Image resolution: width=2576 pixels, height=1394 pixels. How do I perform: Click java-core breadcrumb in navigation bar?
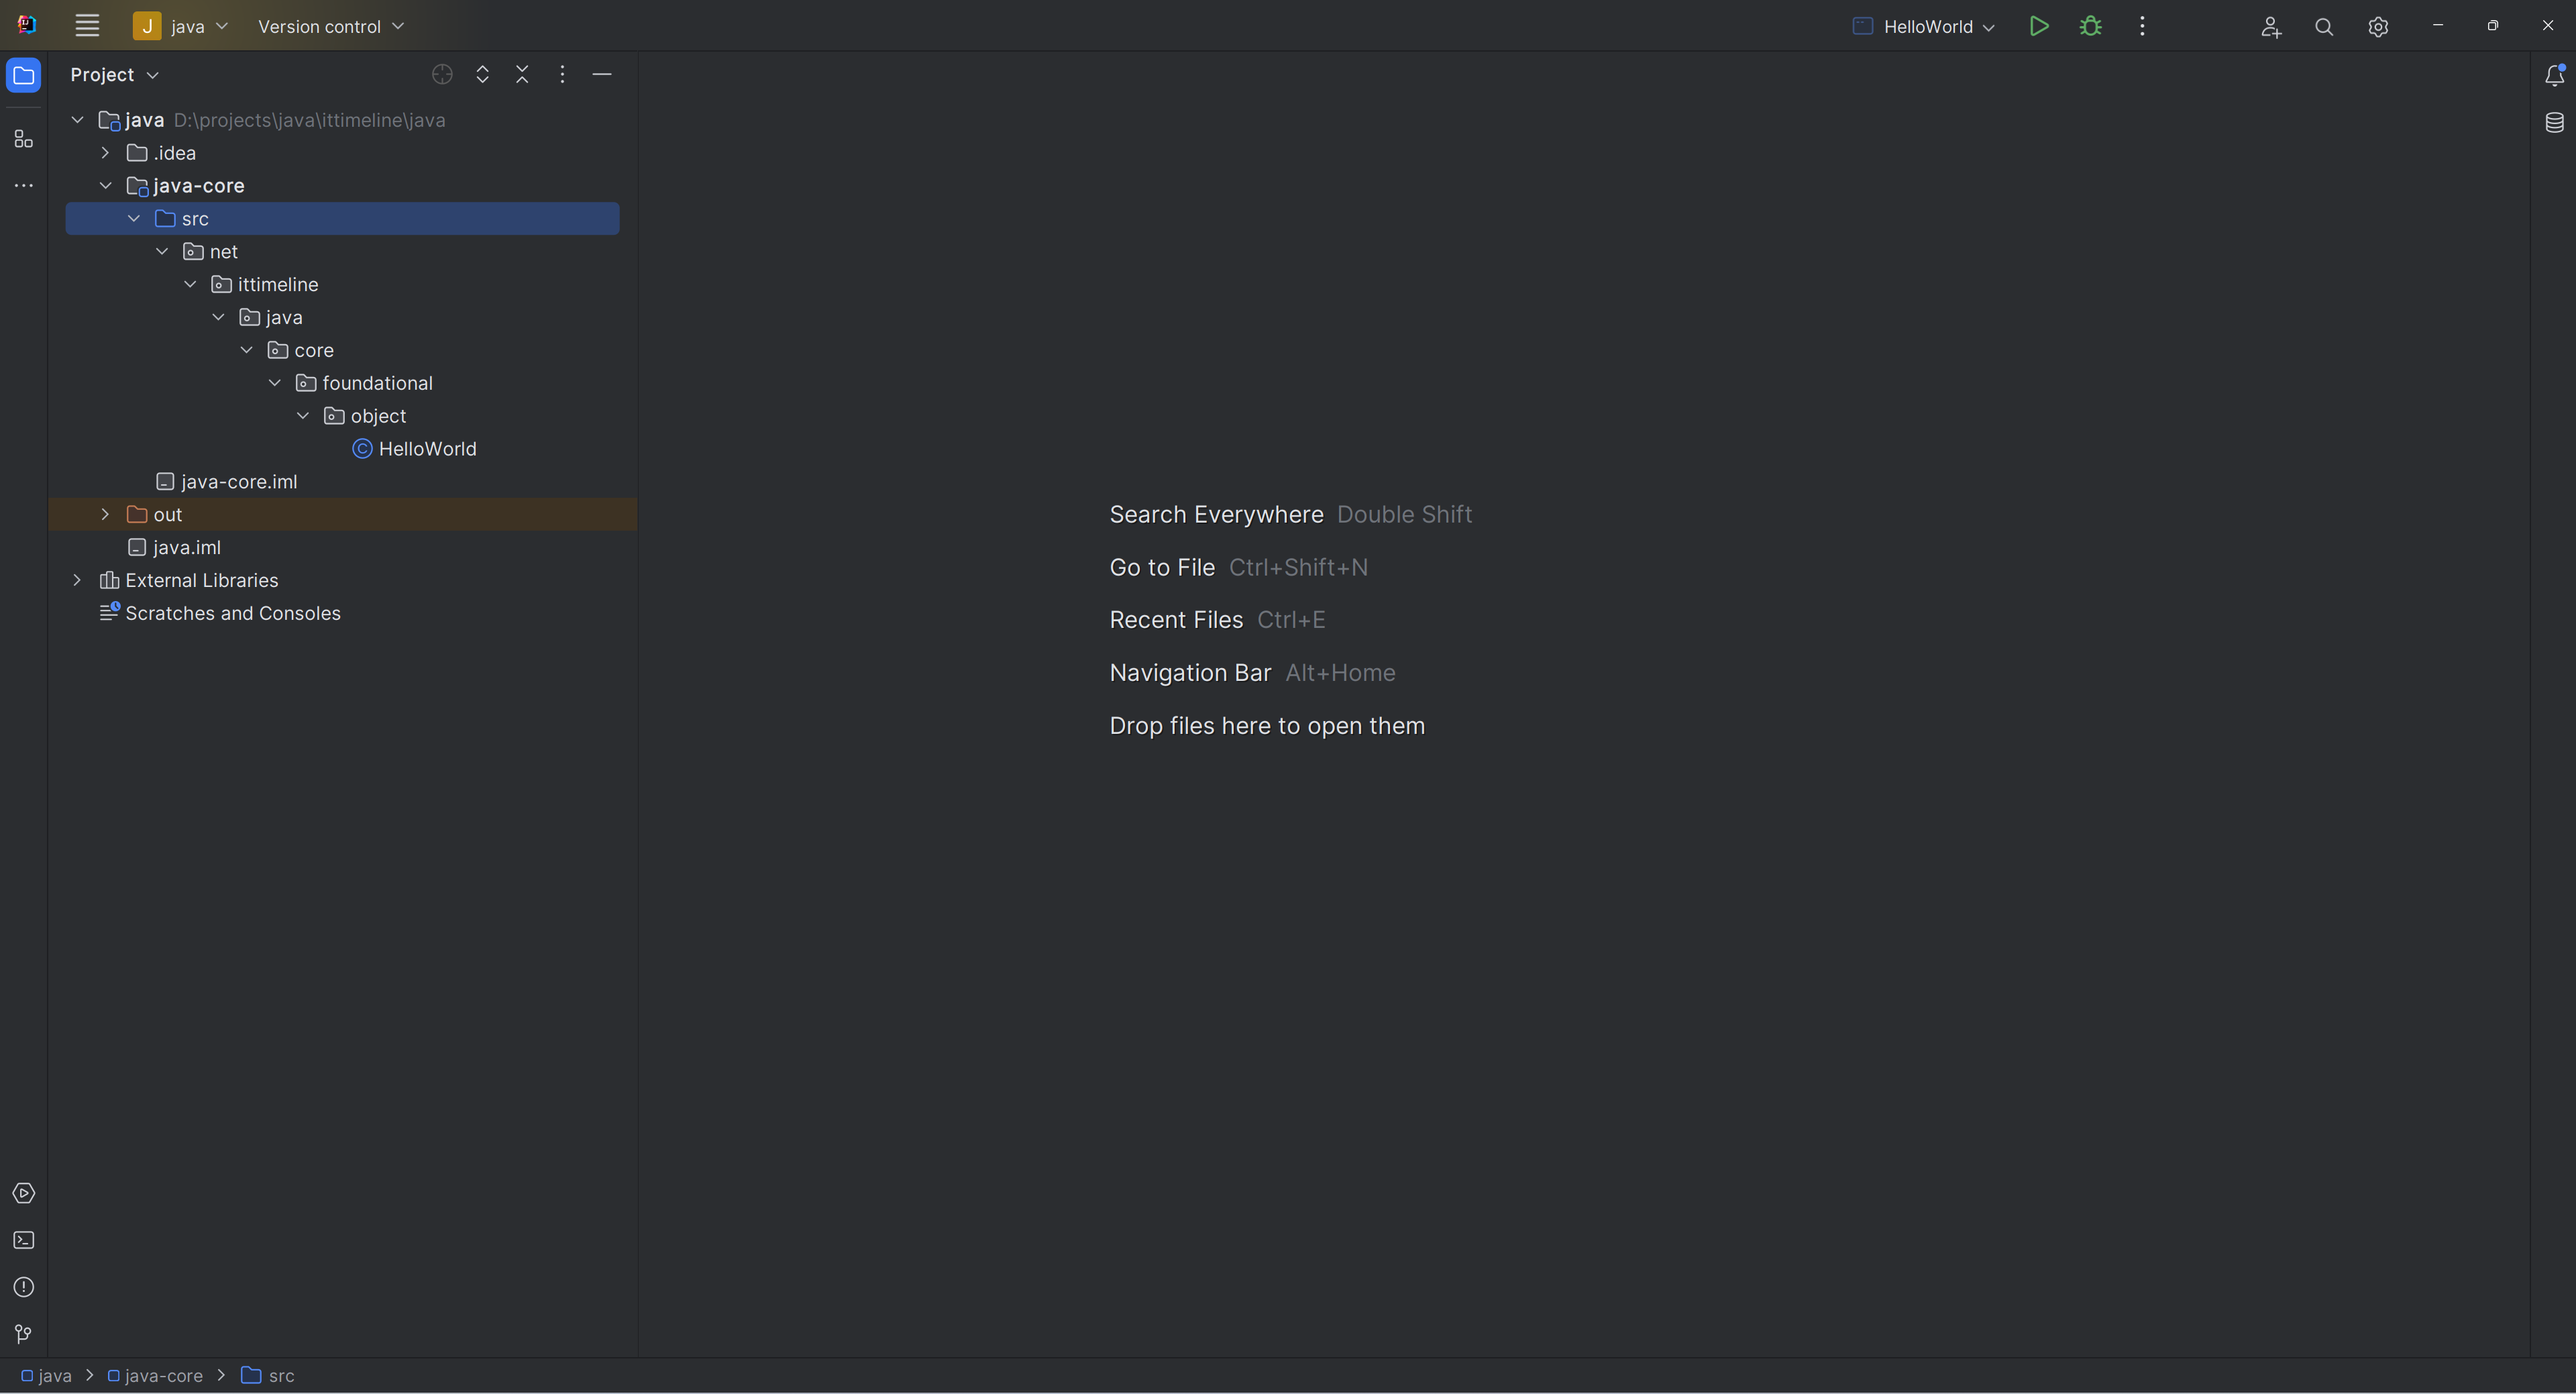155,1376
